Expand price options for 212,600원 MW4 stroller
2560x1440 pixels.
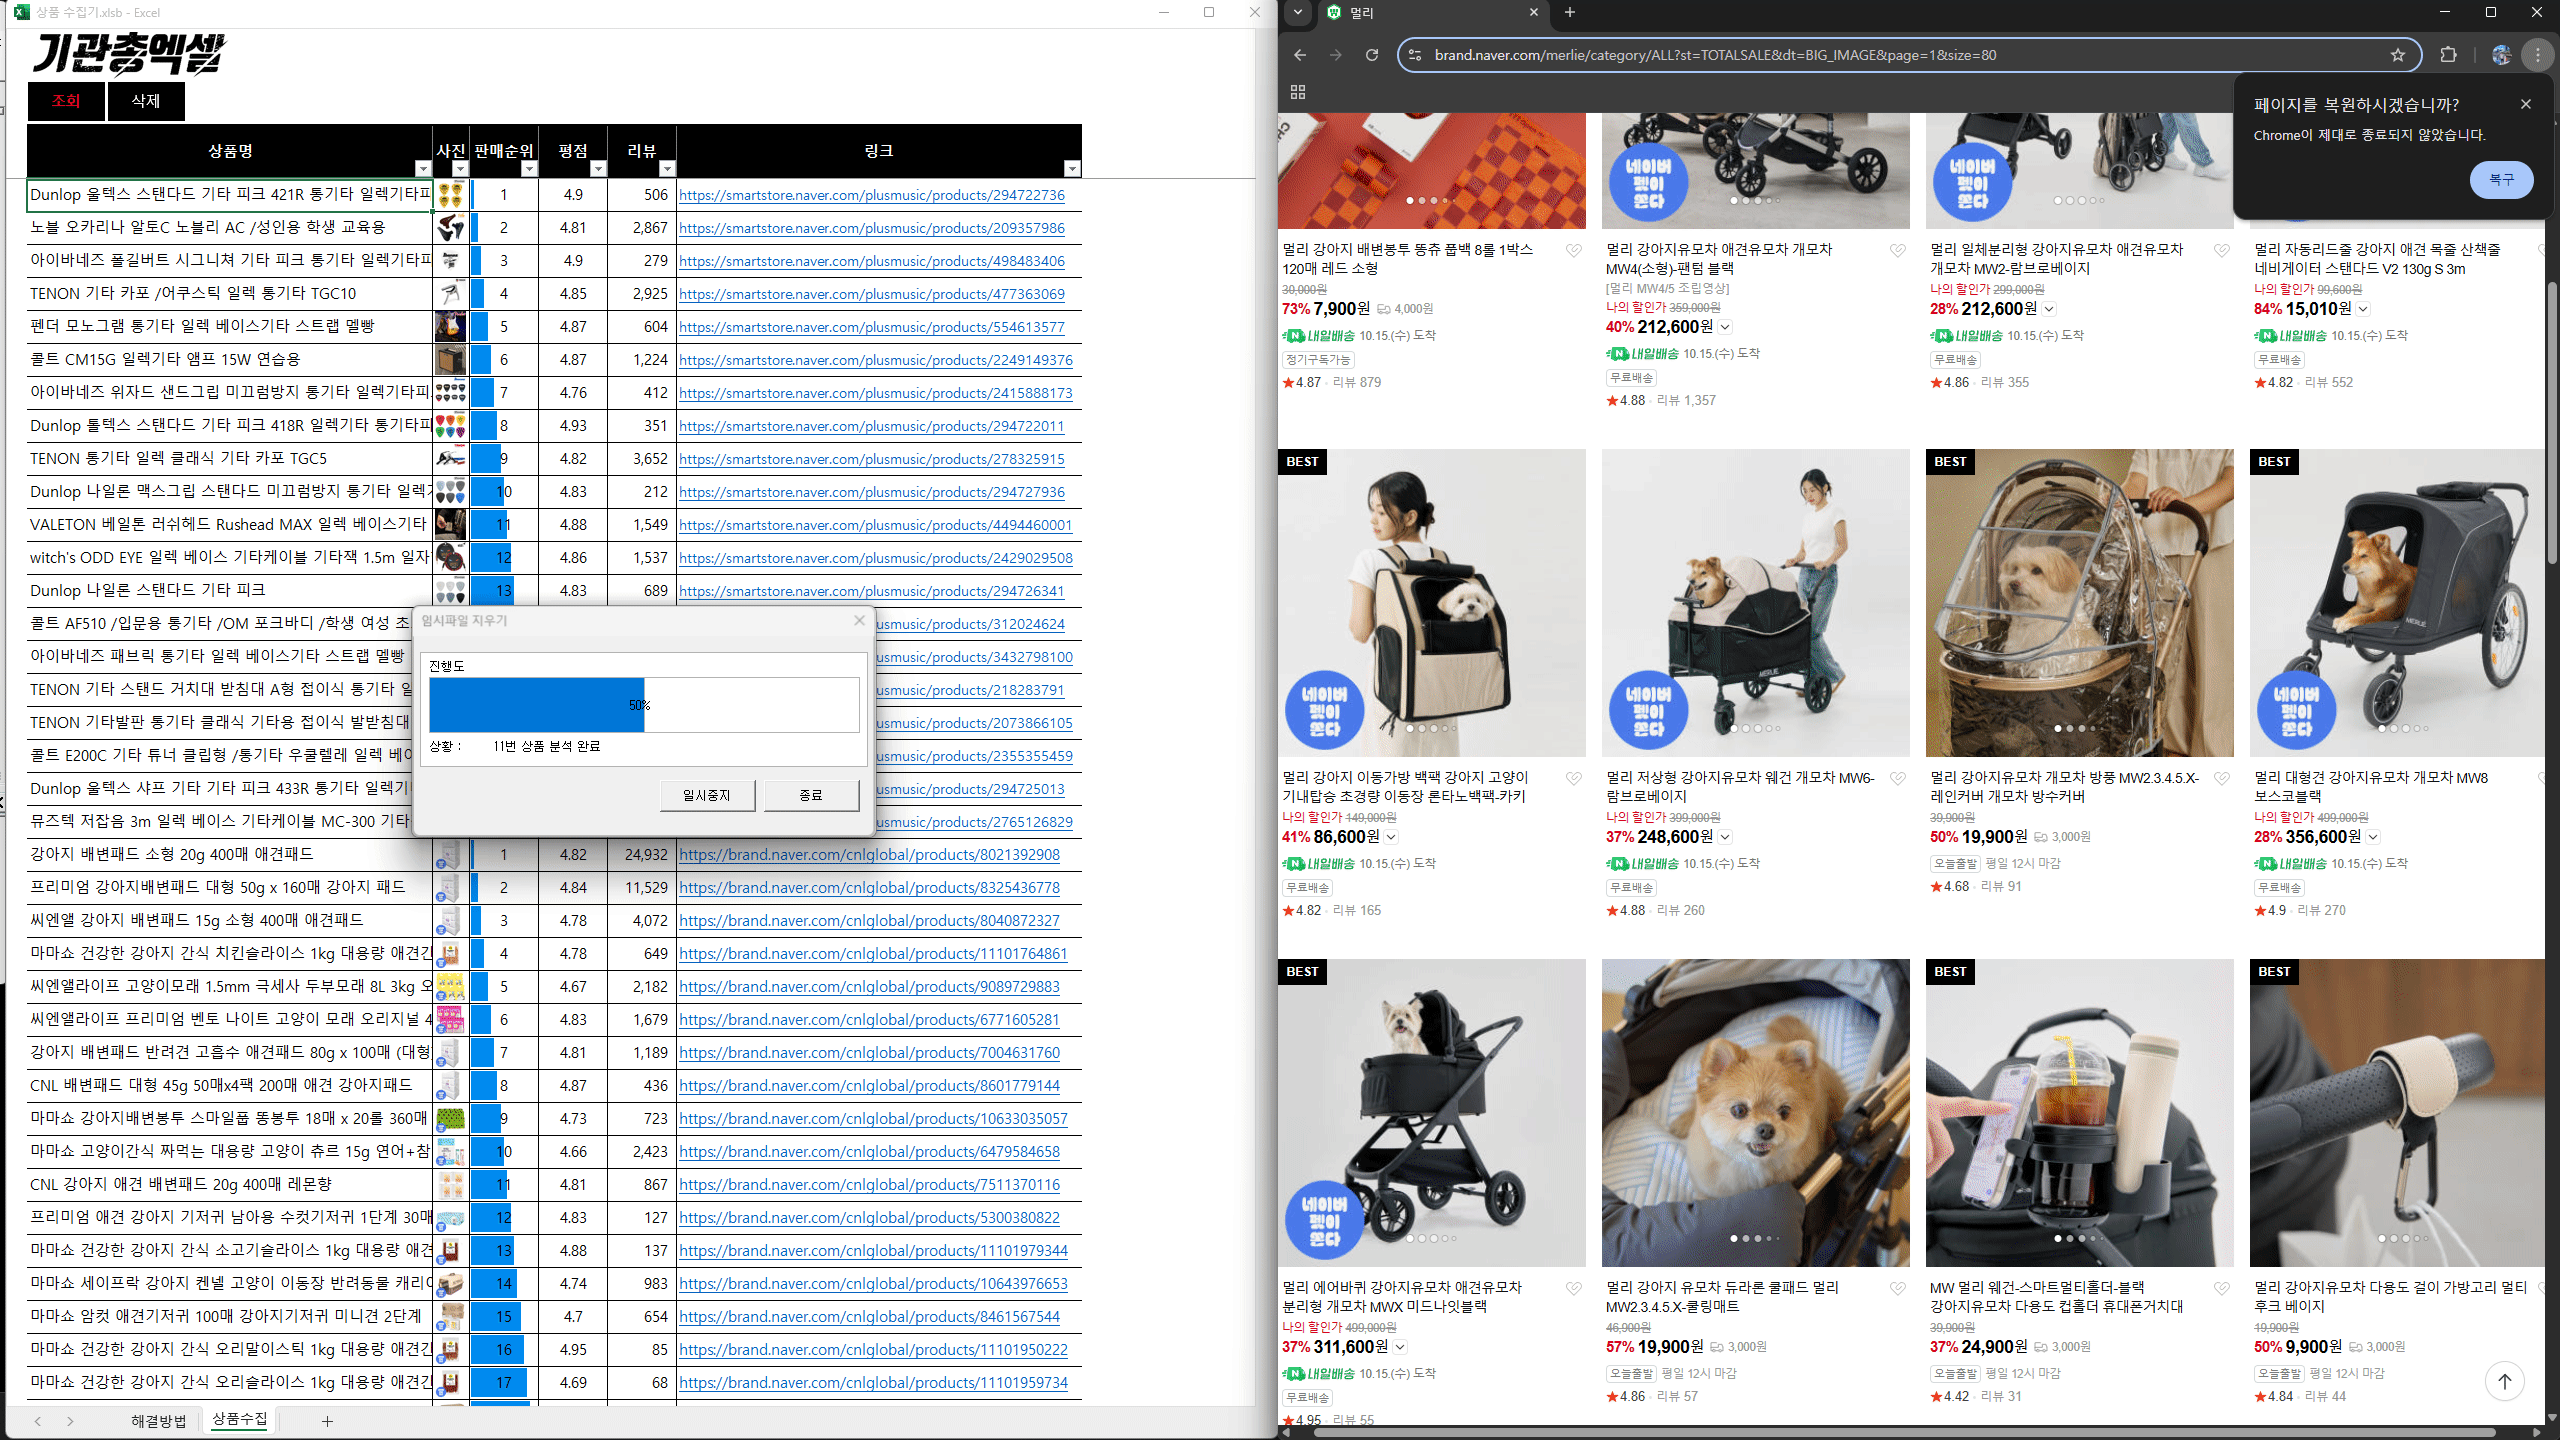coord(1726,327)
